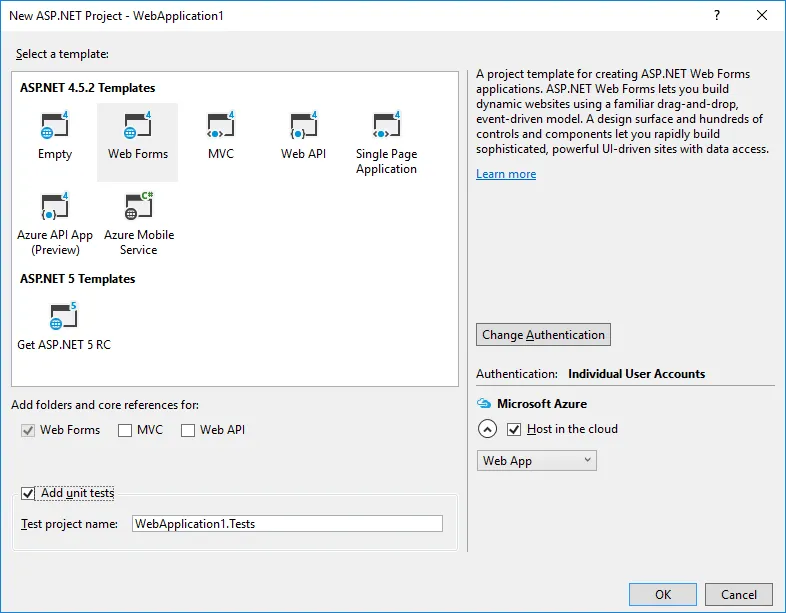
Task: Click the ASP.NET 4.5.2 Templates heading
Action: coord(88,88)
